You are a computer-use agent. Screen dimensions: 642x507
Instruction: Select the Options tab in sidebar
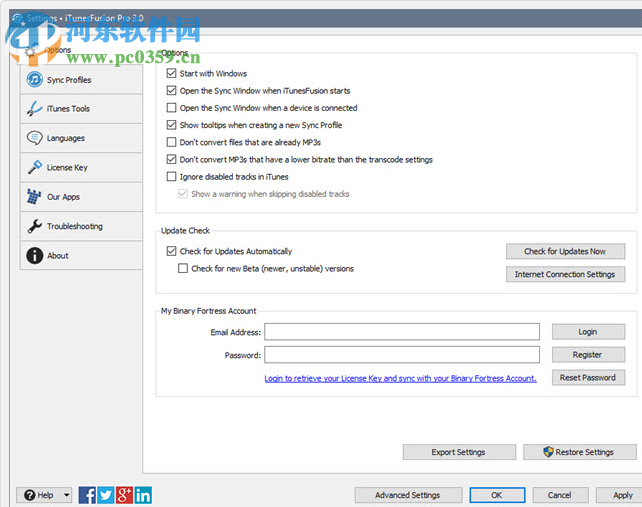(80, 51)
